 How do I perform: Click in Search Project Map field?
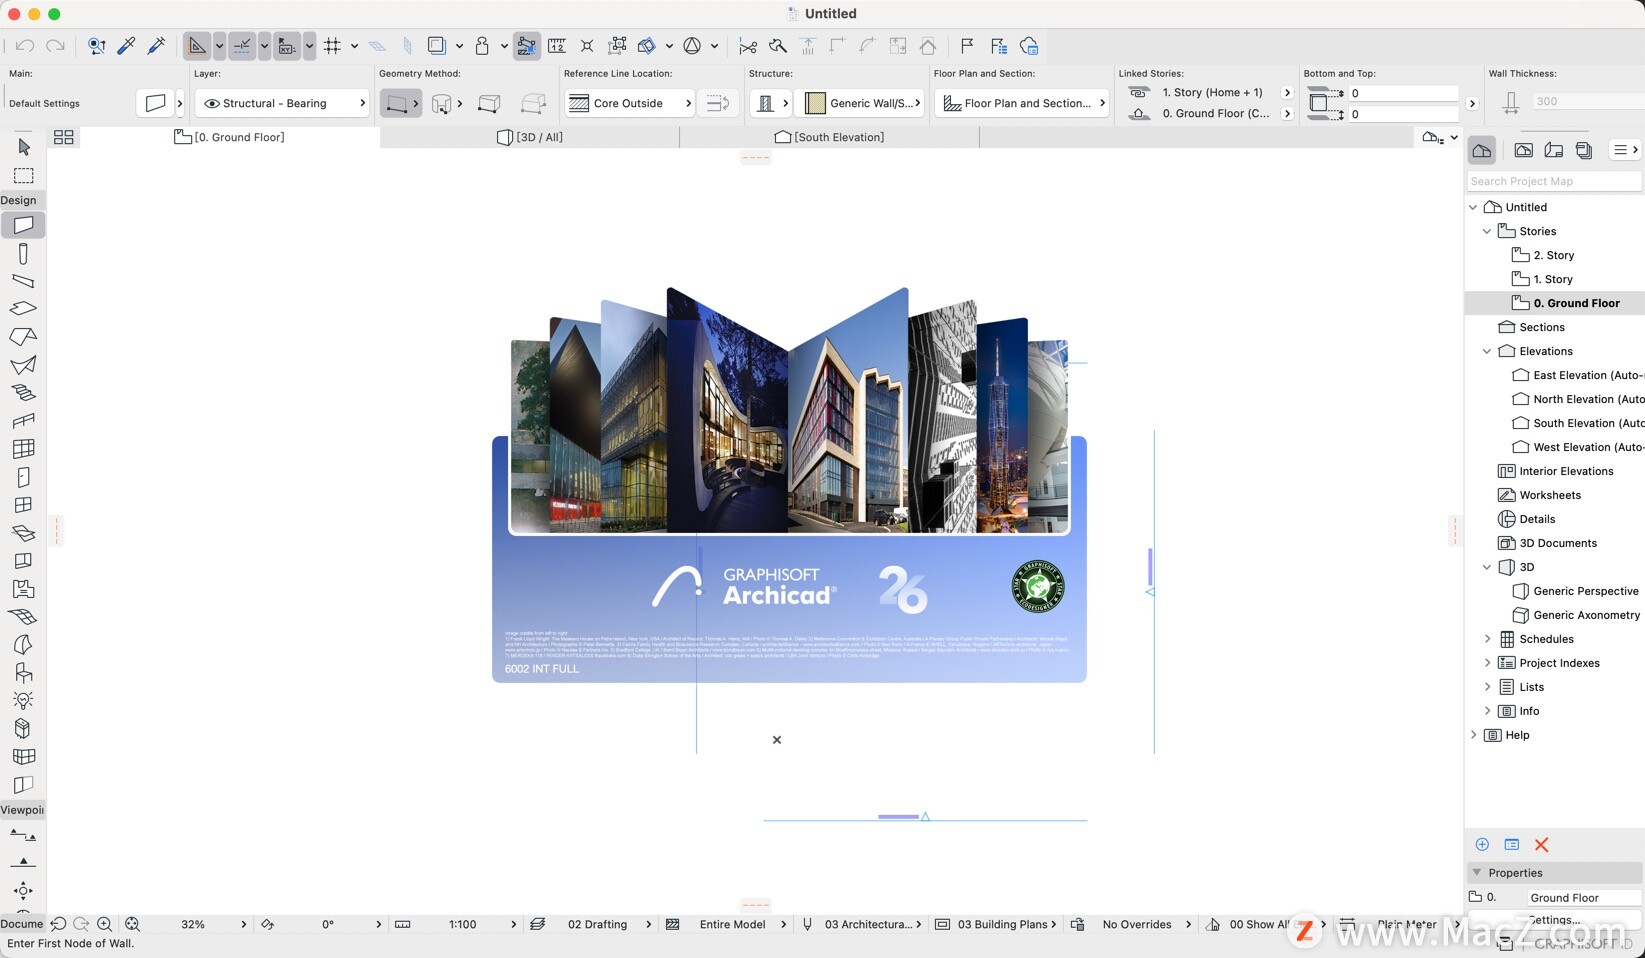click(x=1554, y=181)
